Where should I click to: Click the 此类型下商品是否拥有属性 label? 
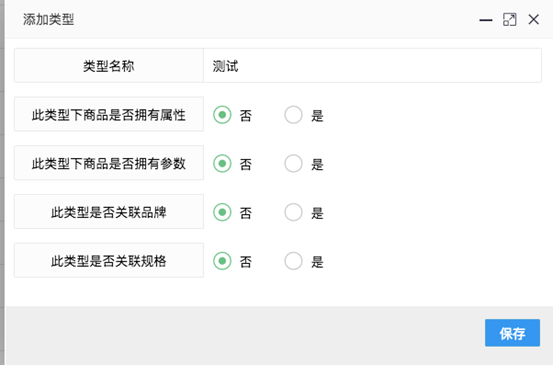[x=109, y=115]
